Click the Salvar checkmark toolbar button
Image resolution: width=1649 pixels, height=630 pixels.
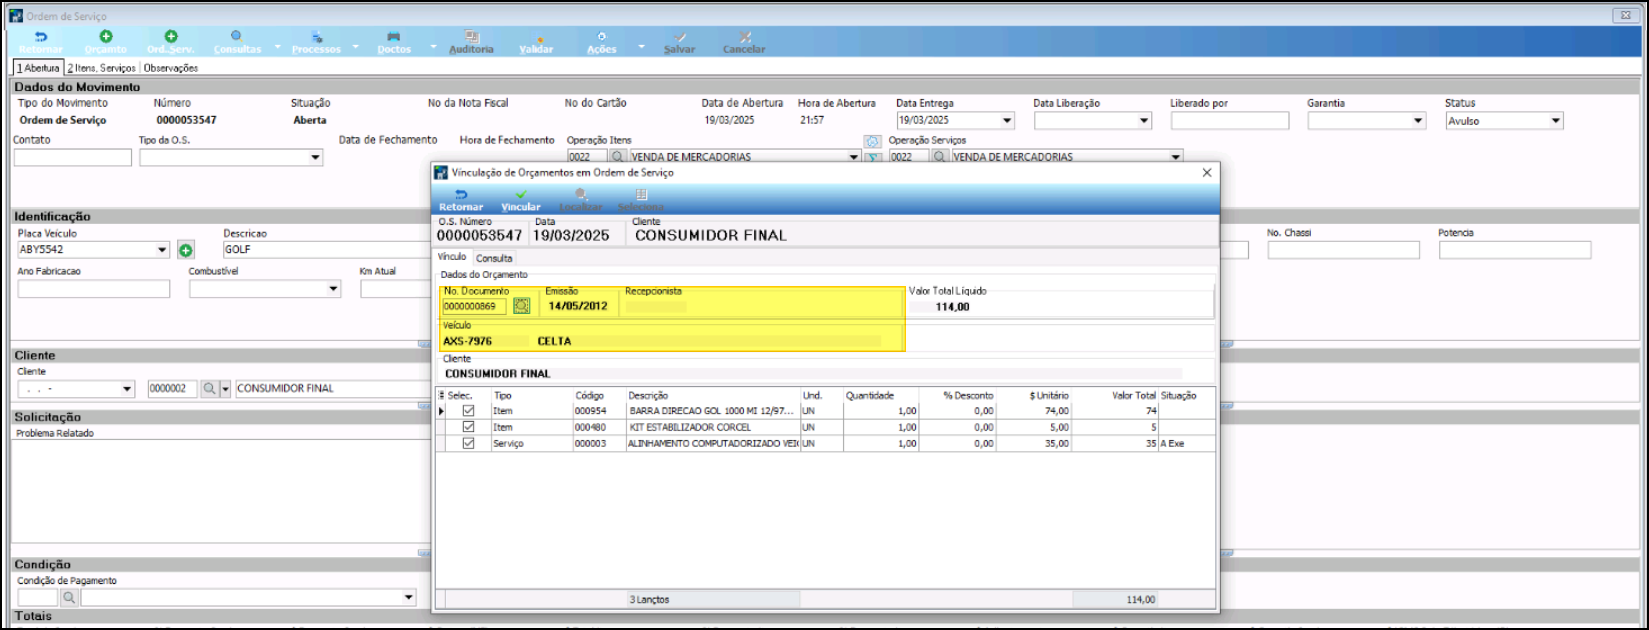click(680, 42)
